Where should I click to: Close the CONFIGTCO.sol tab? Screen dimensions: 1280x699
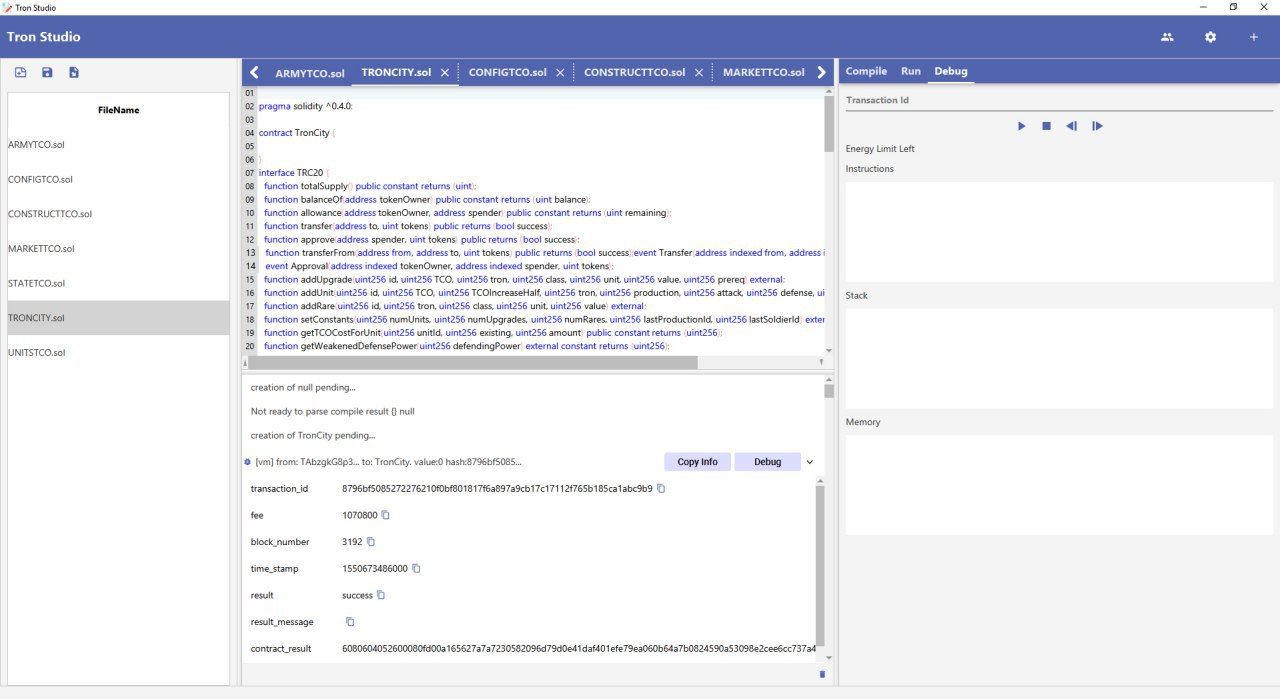[560, 73]
